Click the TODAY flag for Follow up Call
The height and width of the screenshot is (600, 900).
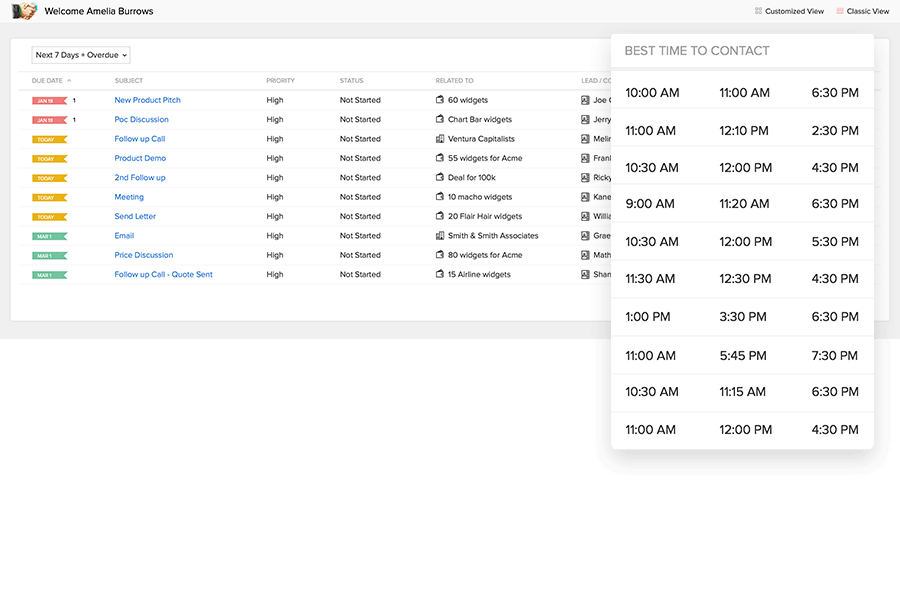(x=49, y=140)
